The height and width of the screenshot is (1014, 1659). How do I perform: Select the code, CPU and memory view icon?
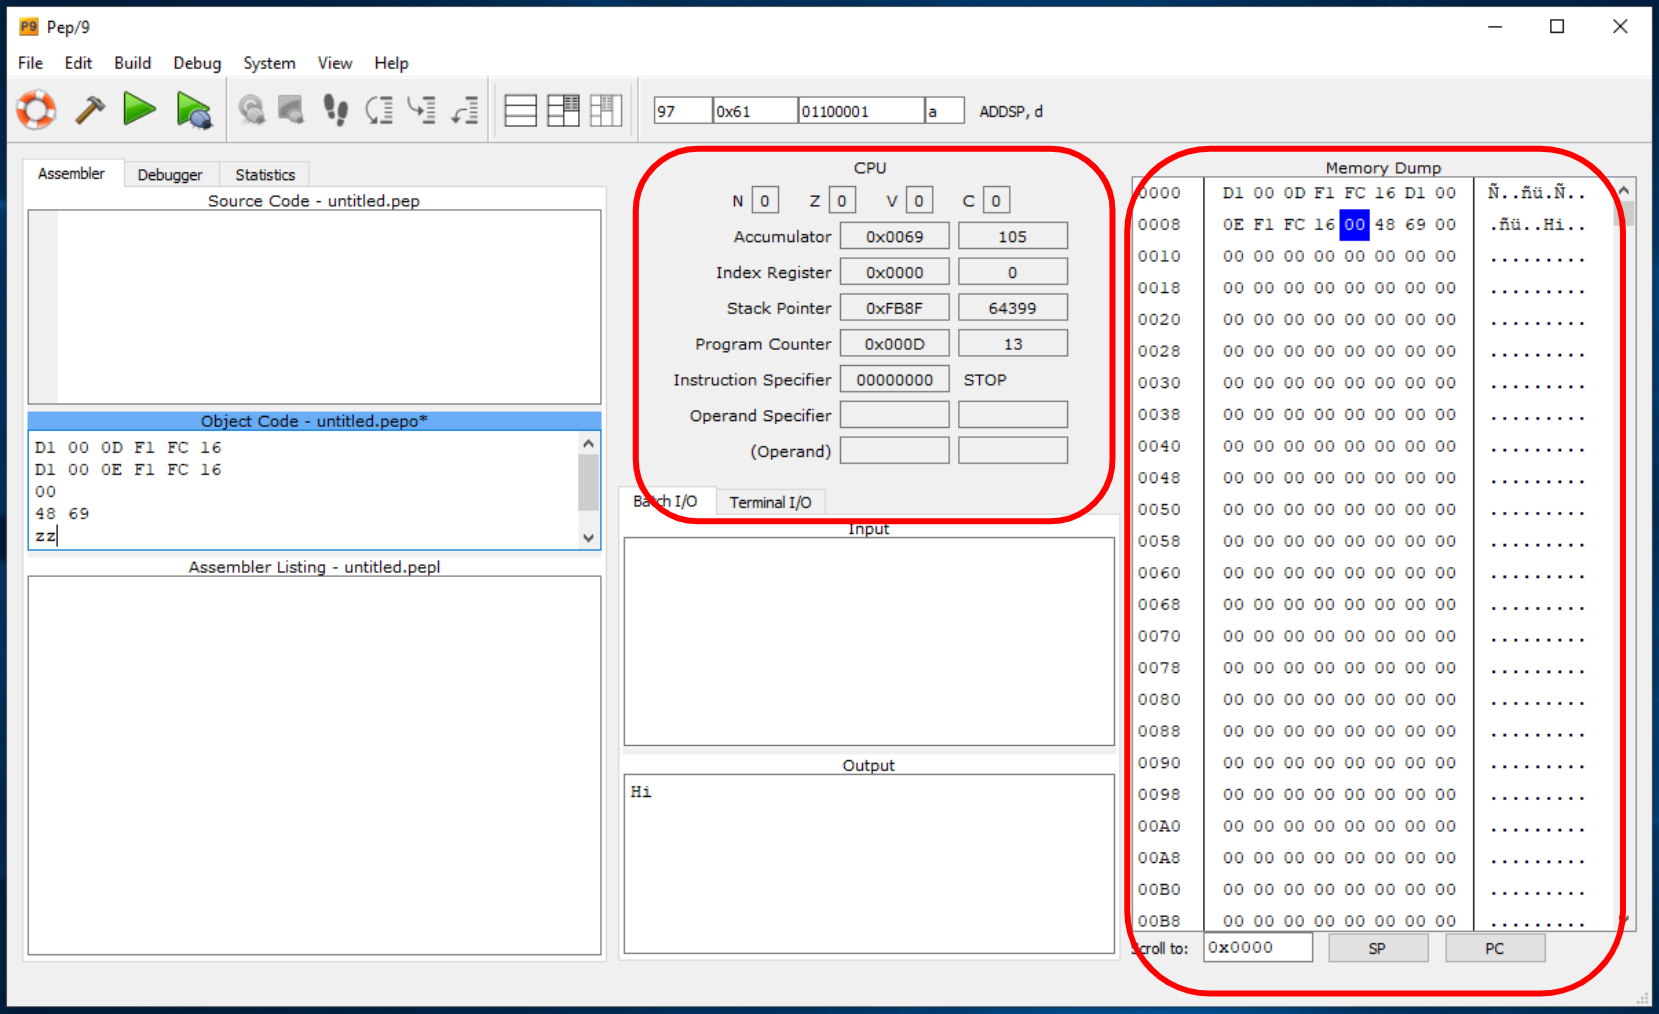[x=606, y=110]
